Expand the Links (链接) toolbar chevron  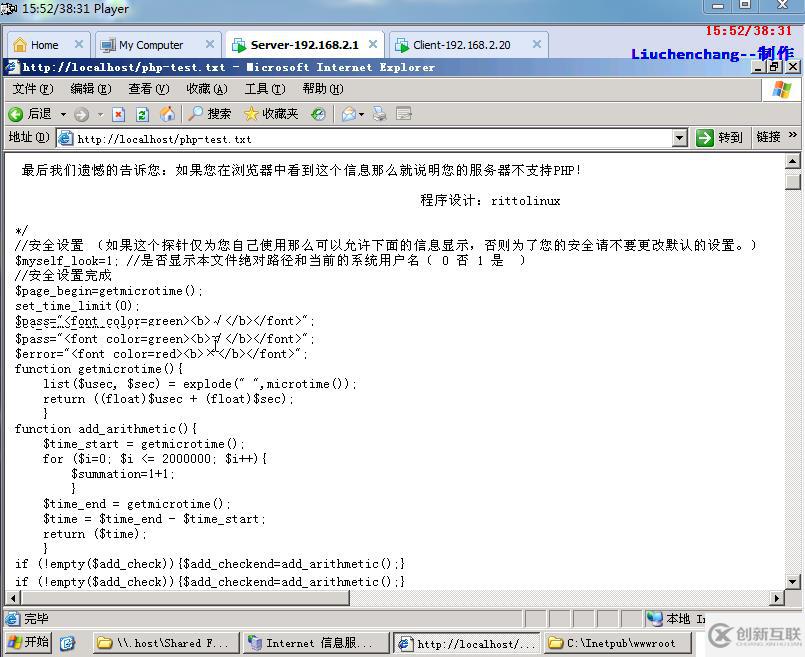click(x=793, y=135)
